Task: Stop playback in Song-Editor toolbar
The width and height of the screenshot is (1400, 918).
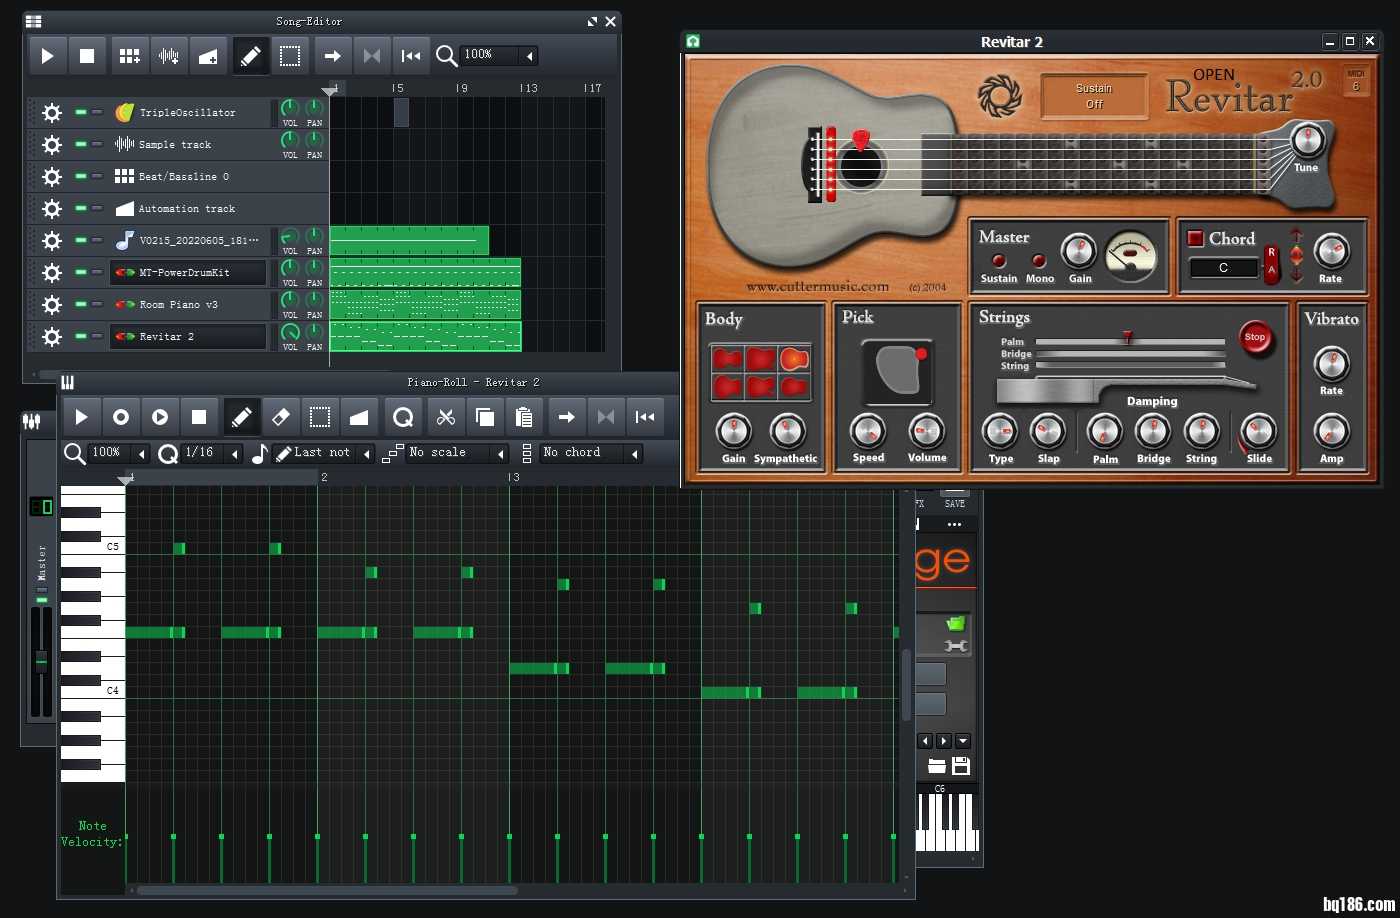Action: click(x=87, y=56)
